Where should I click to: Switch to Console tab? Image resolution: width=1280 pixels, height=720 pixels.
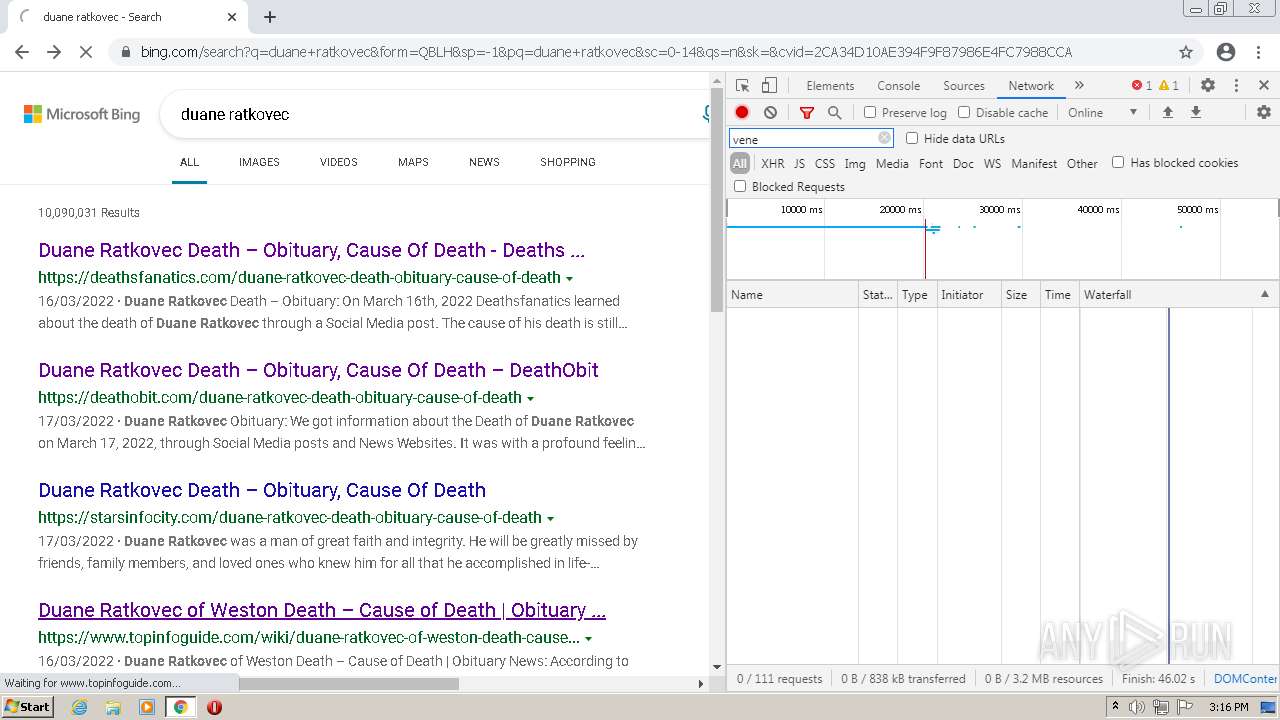click(898, 86)
